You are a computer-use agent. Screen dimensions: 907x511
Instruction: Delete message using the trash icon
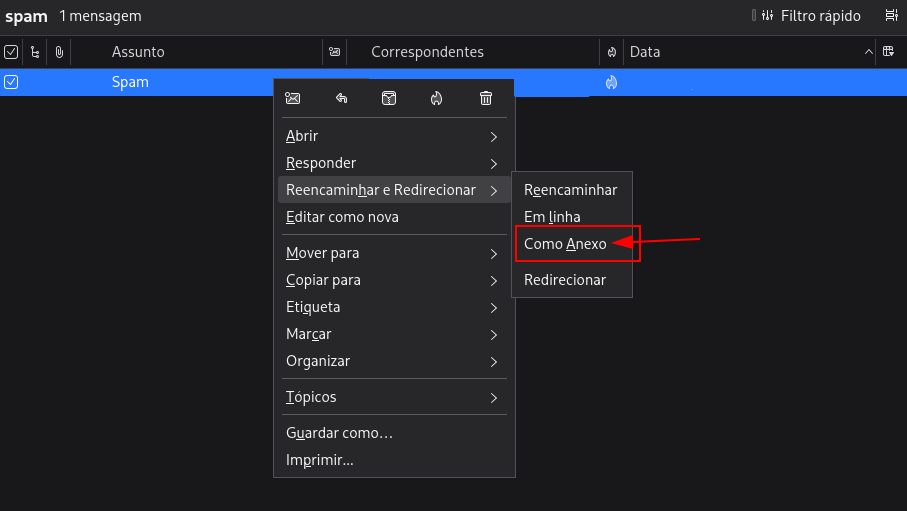[486, 98]
